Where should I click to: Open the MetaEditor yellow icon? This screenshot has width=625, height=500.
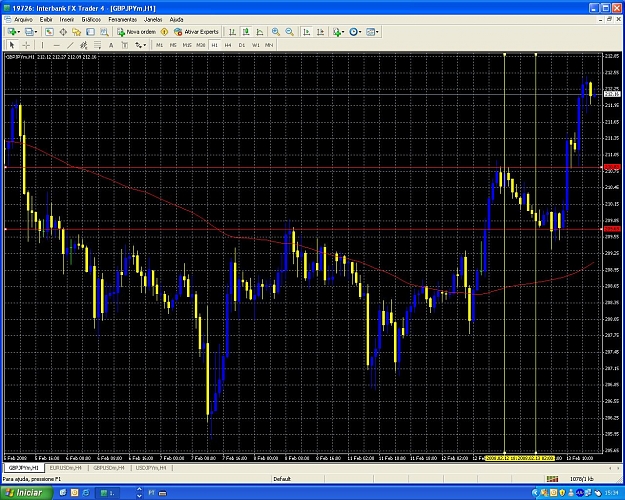[164, 32]
